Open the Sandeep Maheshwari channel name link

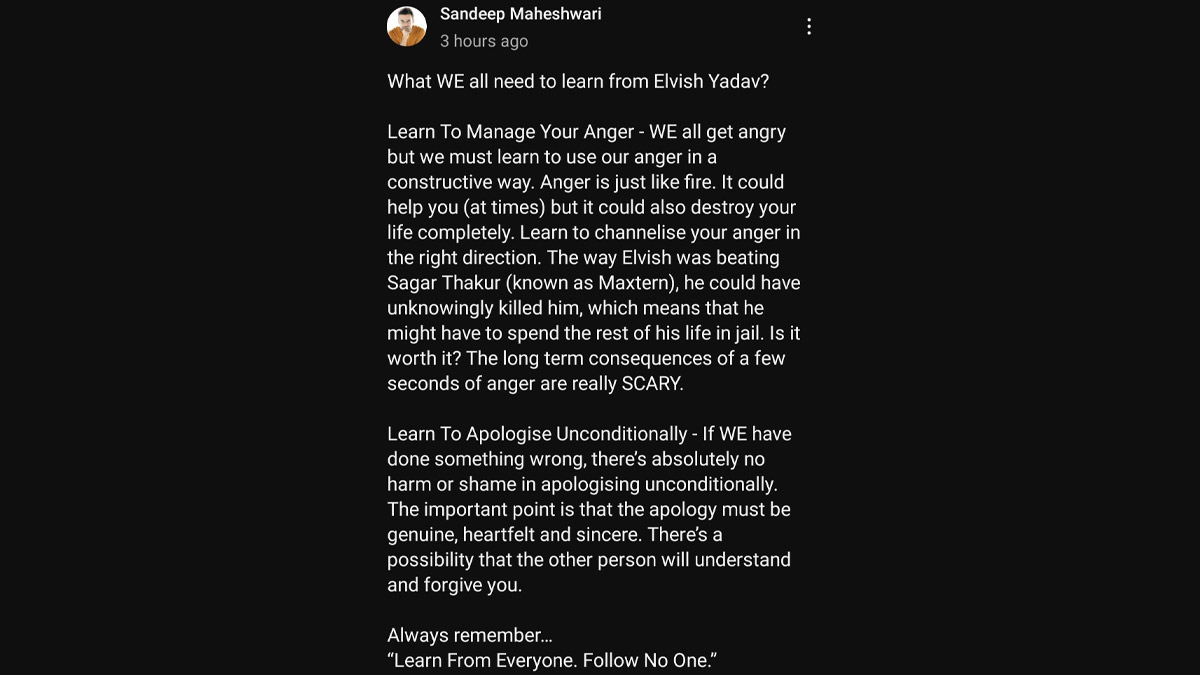click(x=521, y=14)
